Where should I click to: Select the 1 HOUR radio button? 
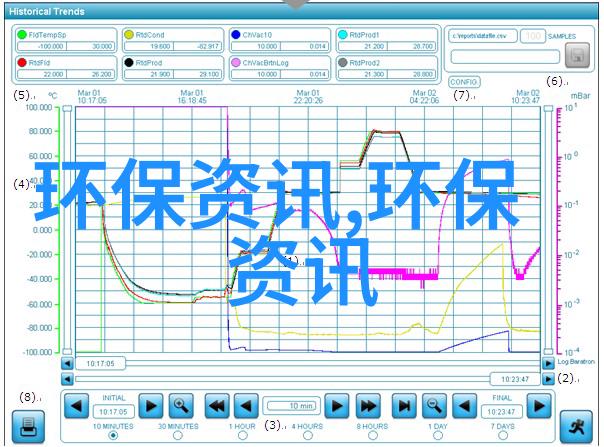click(243, 435)
